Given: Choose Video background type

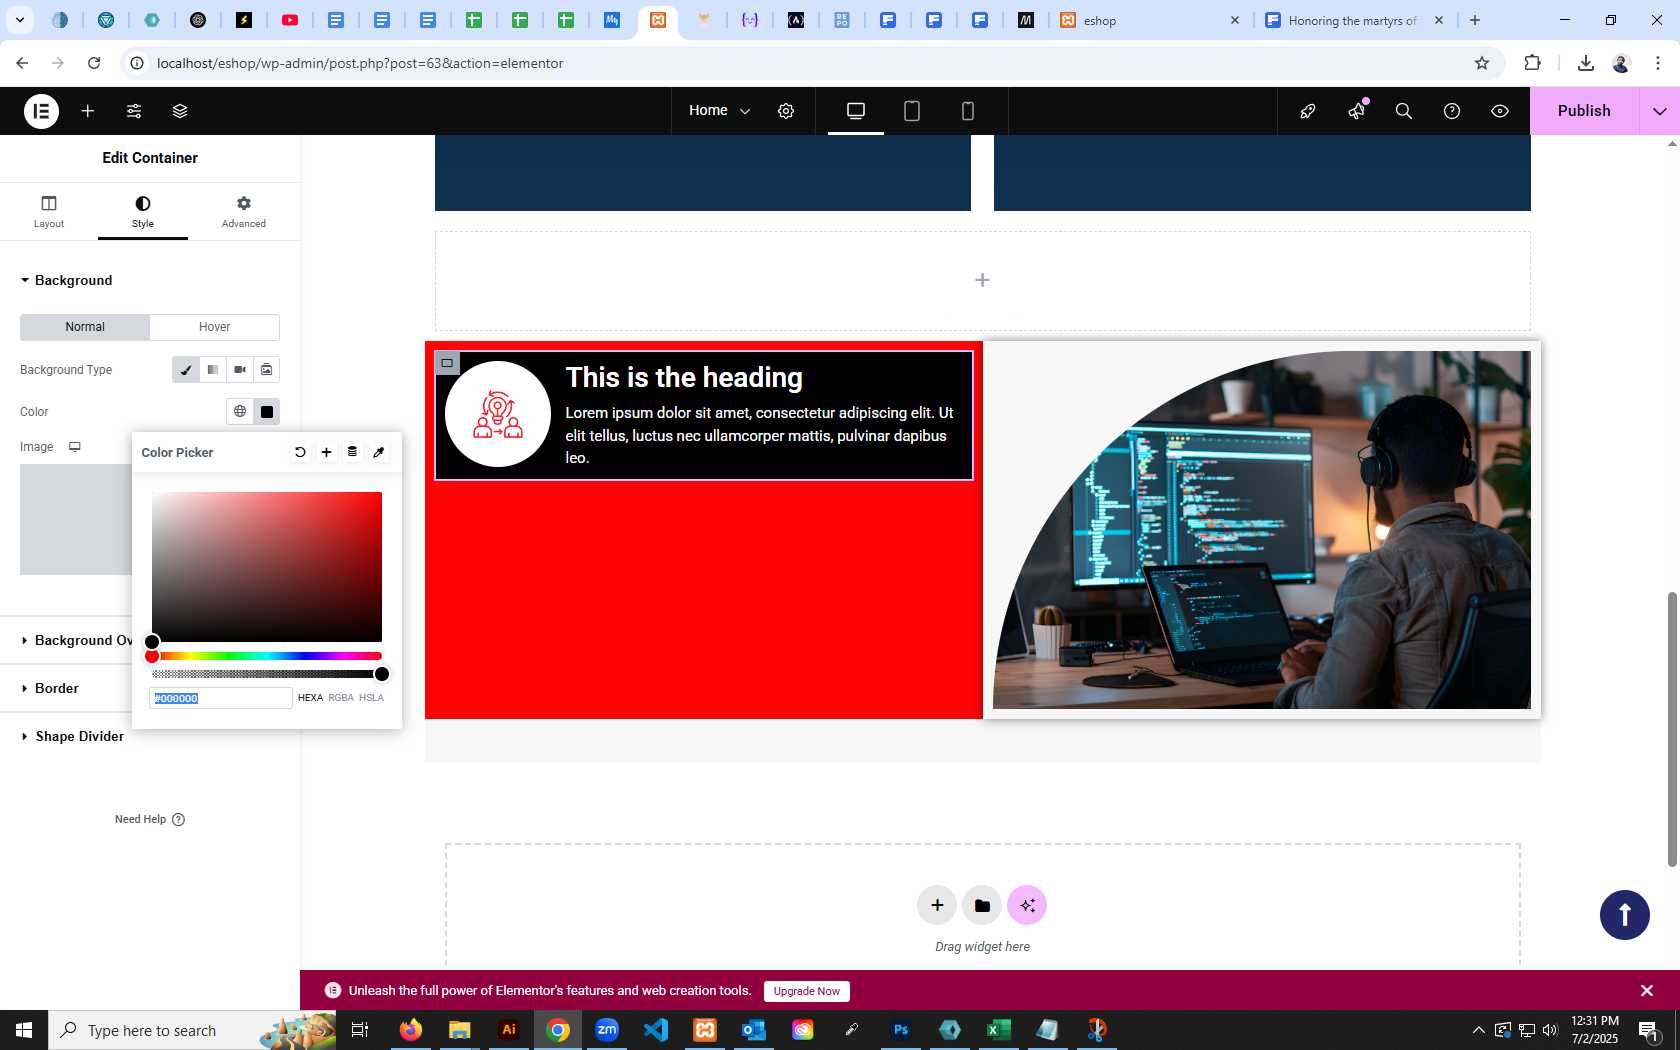Looking at the screenshot, I should coord(240,370).
